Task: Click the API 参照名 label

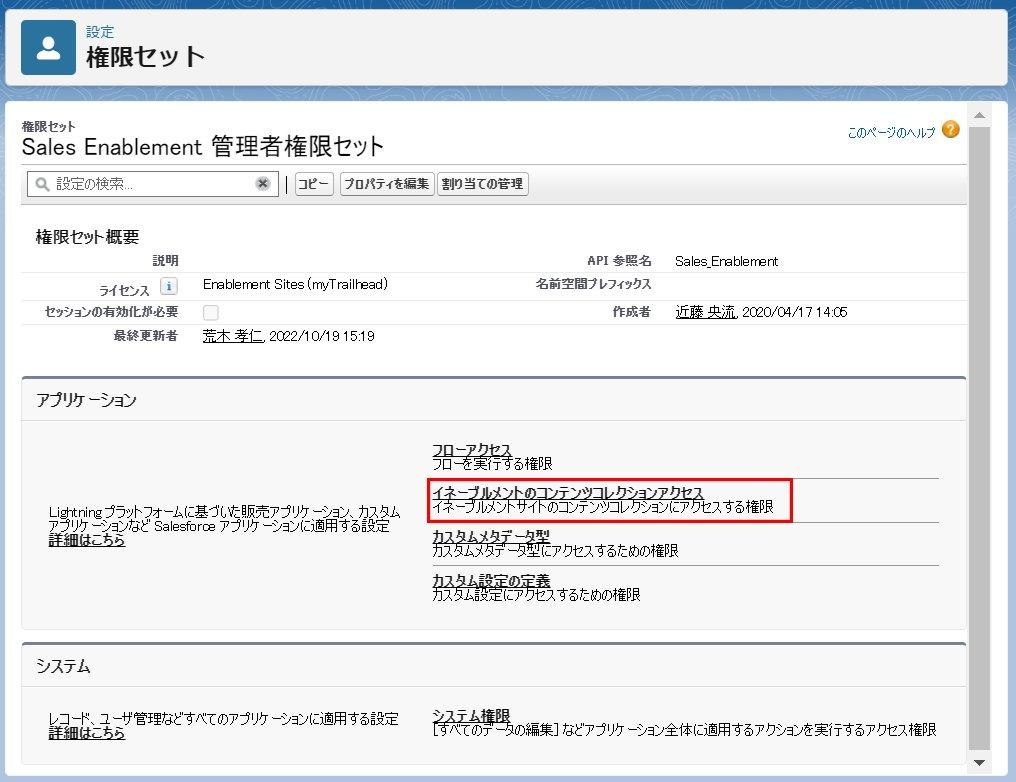Action: pyautogui.click(x=619, y=260)
